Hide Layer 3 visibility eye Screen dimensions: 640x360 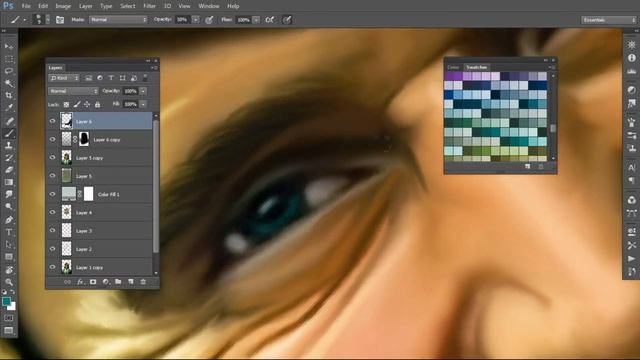(x=53, y=231)
